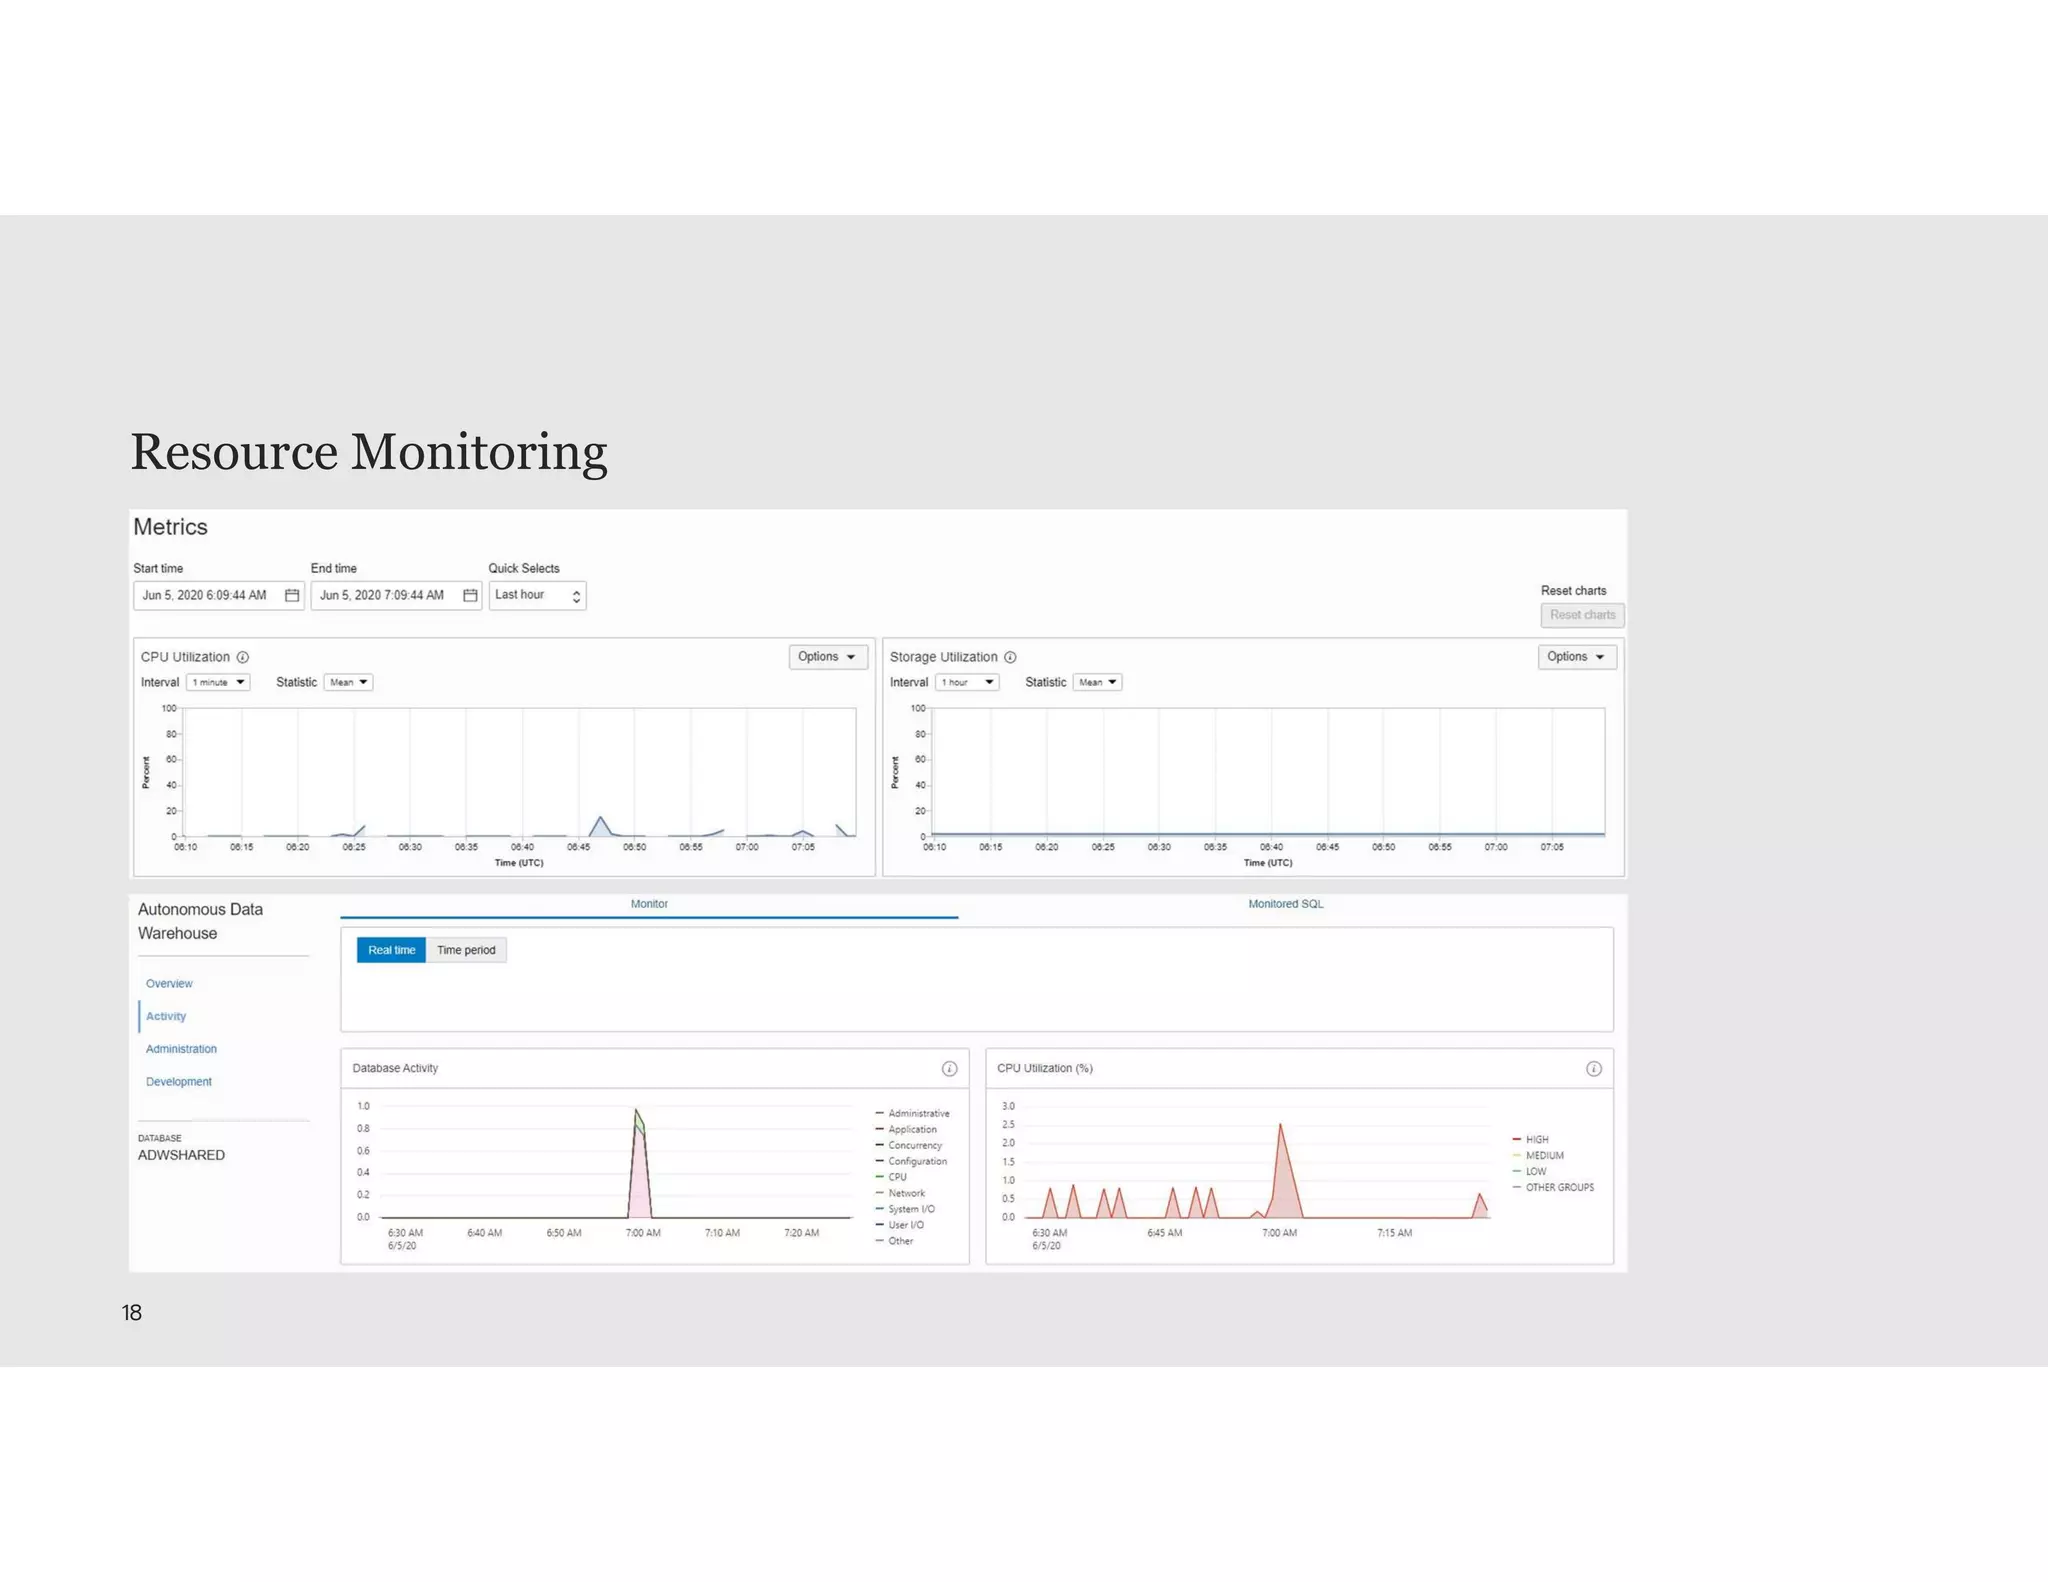Click the CPU Utilization (%) info icon
This screenshot has width=2048, height=1582.
point(1594,1068)
